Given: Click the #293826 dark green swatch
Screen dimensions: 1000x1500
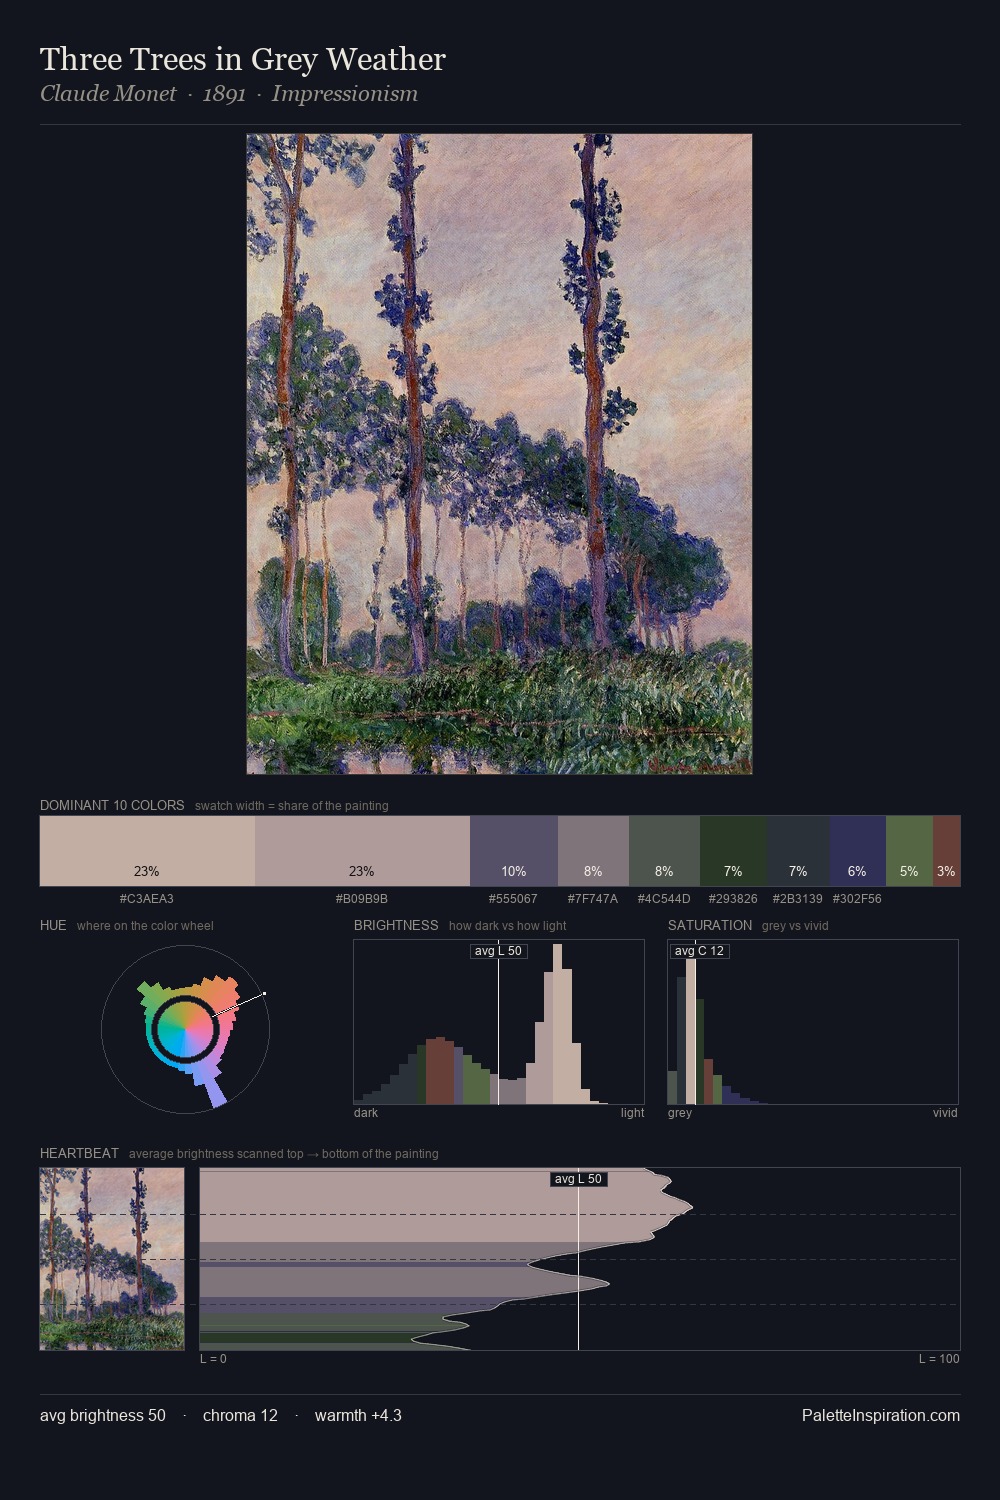Looking at the screenshot, I should 733,851.
